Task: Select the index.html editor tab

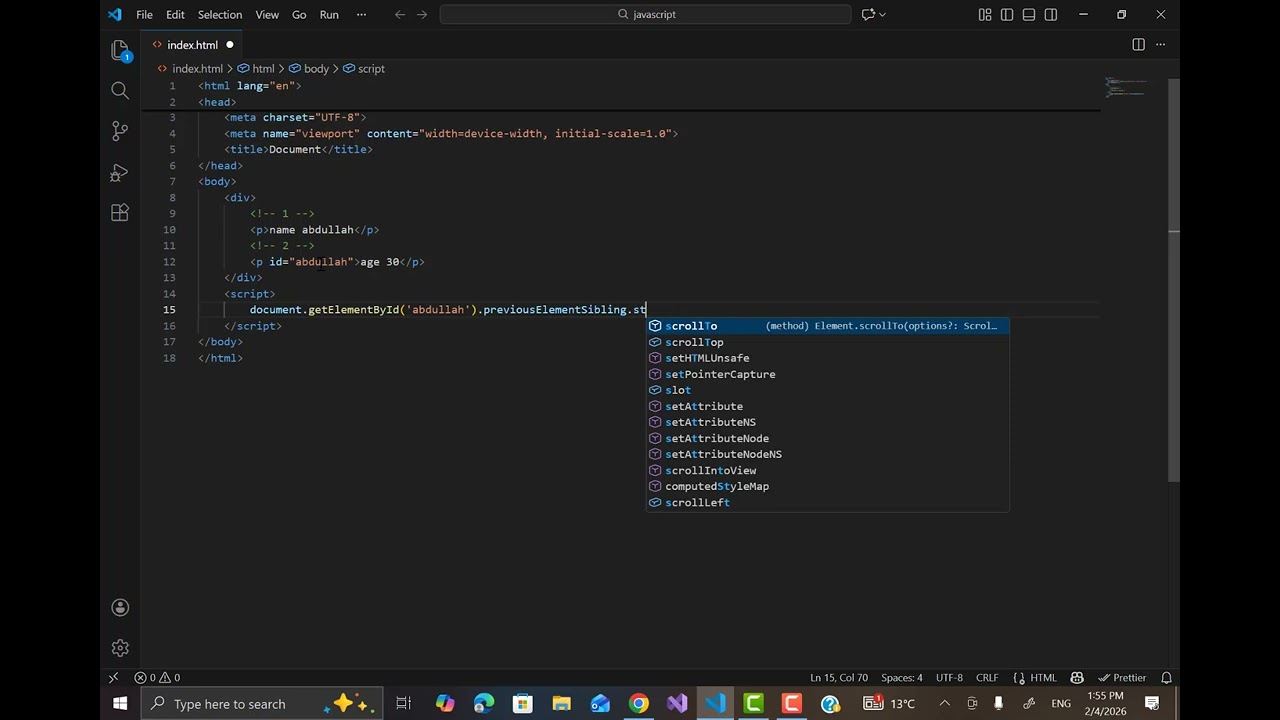Action: [x=192, y=44]
